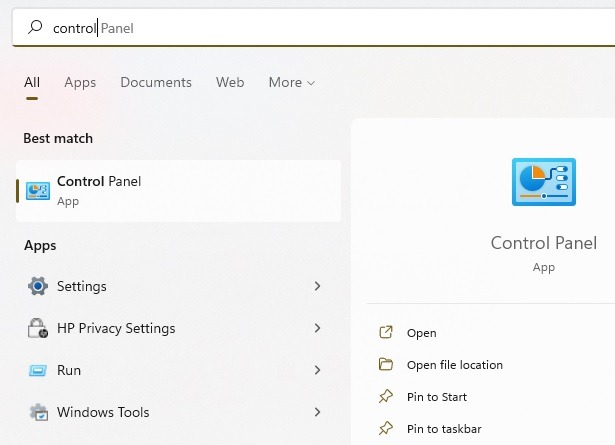Click the Run app icon
Viewport: 615px width, 445px height.
pos(38,370)
